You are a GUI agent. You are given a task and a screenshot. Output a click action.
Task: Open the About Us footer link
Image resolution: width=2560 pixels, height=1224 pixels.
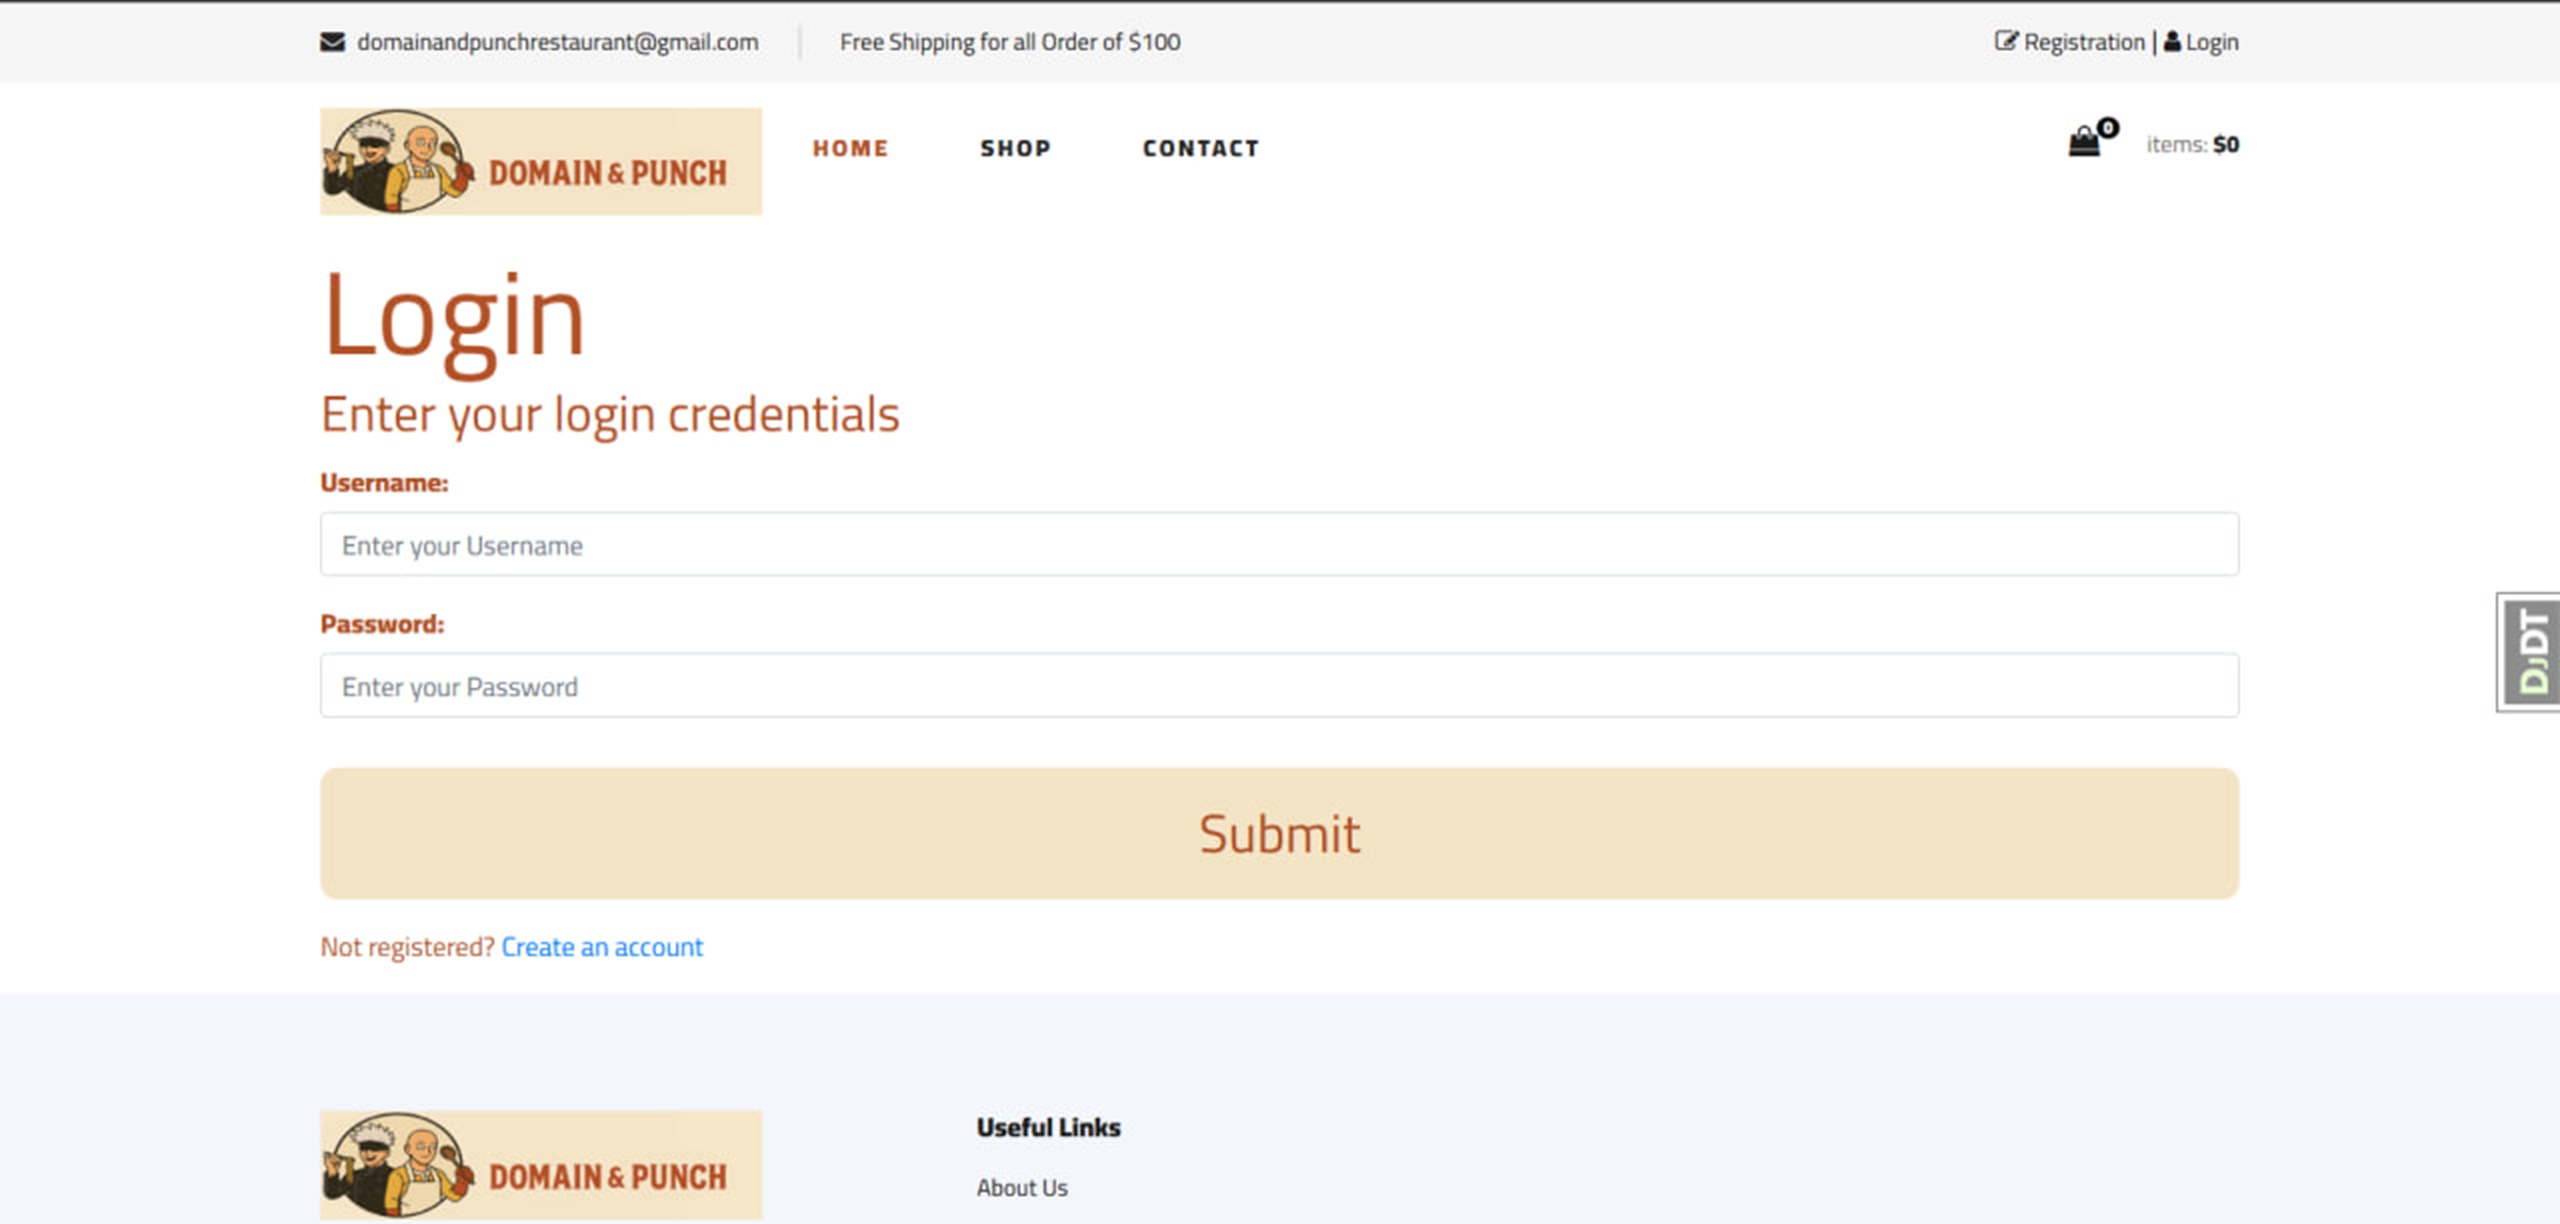point(1022,1188)
